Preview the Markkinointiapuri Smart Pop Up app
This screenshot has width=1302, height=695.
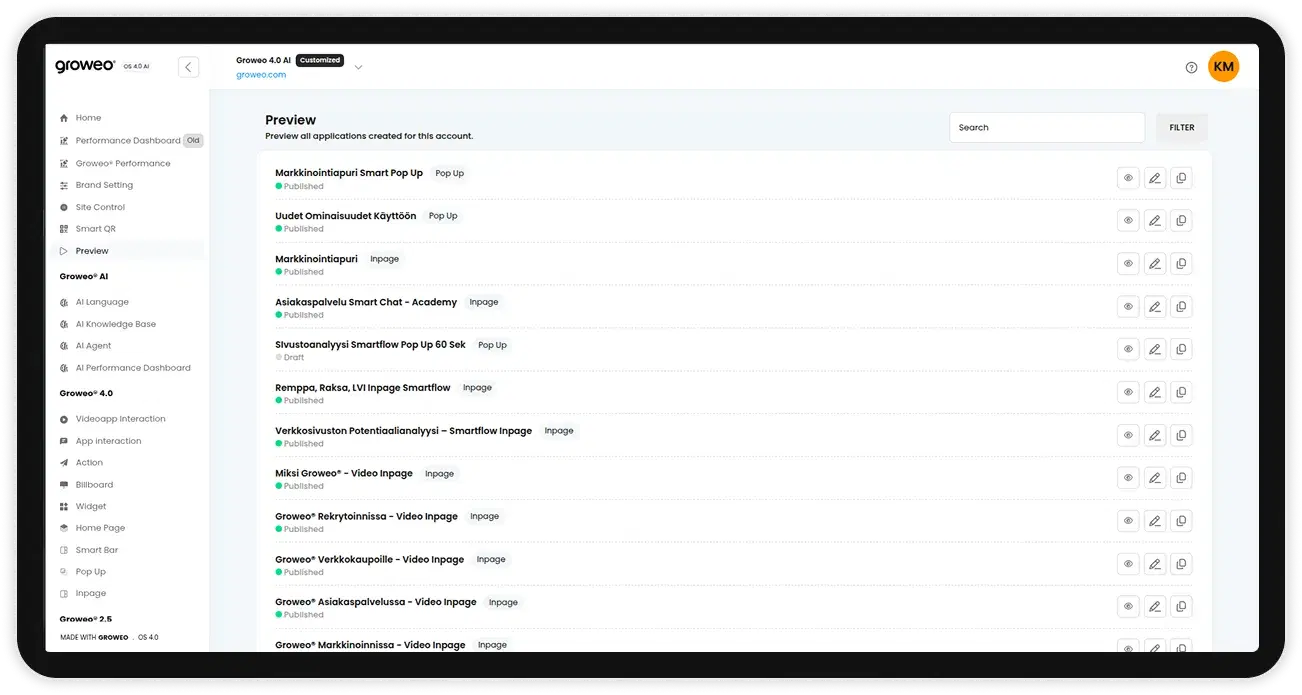(1128, 178)
